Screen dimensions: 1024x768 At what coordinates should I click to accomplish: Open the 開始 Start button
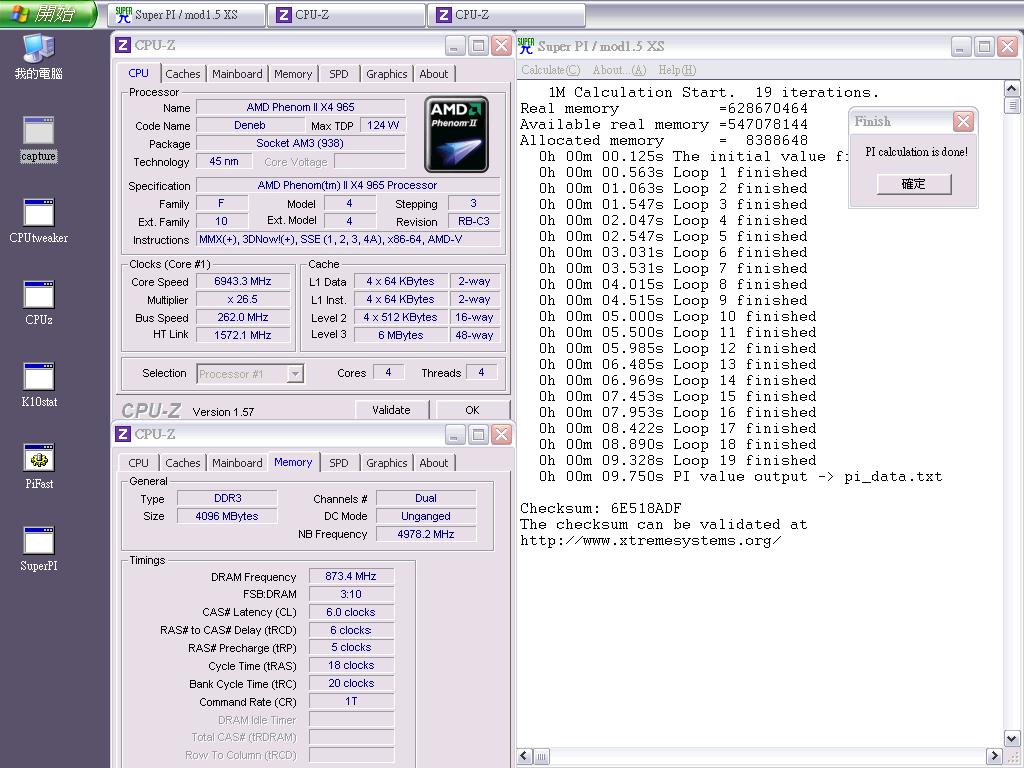pos(48,14)
